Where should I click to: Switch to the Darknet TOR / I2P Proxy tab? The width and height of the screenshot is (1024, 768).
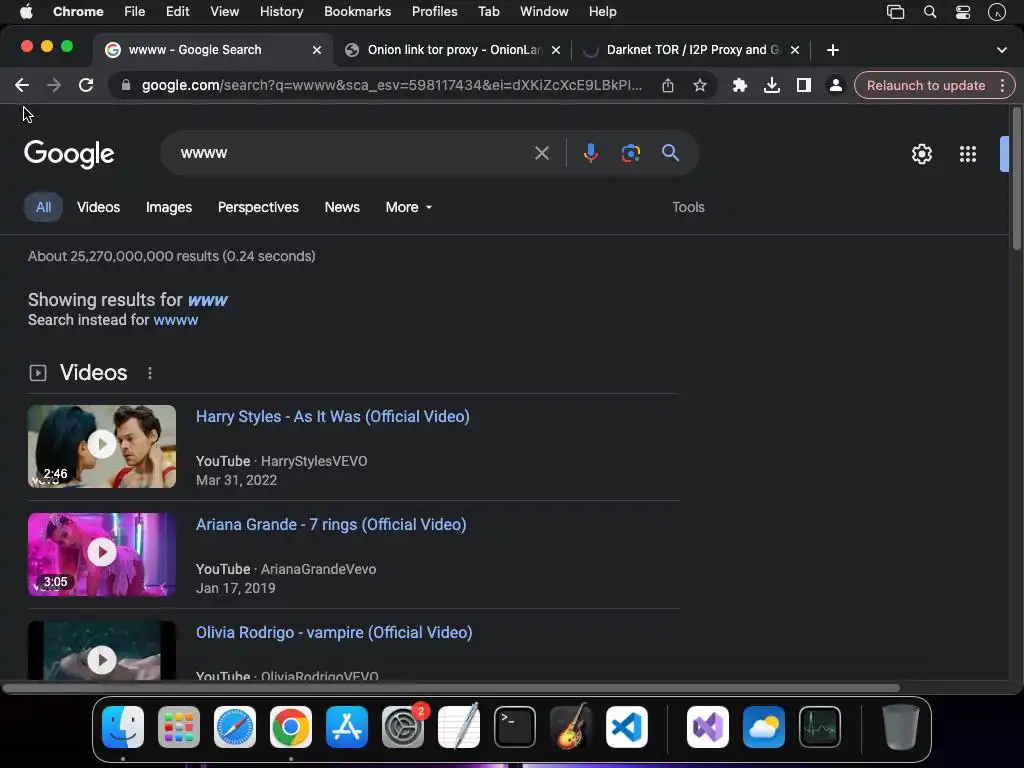pos(692,50)
